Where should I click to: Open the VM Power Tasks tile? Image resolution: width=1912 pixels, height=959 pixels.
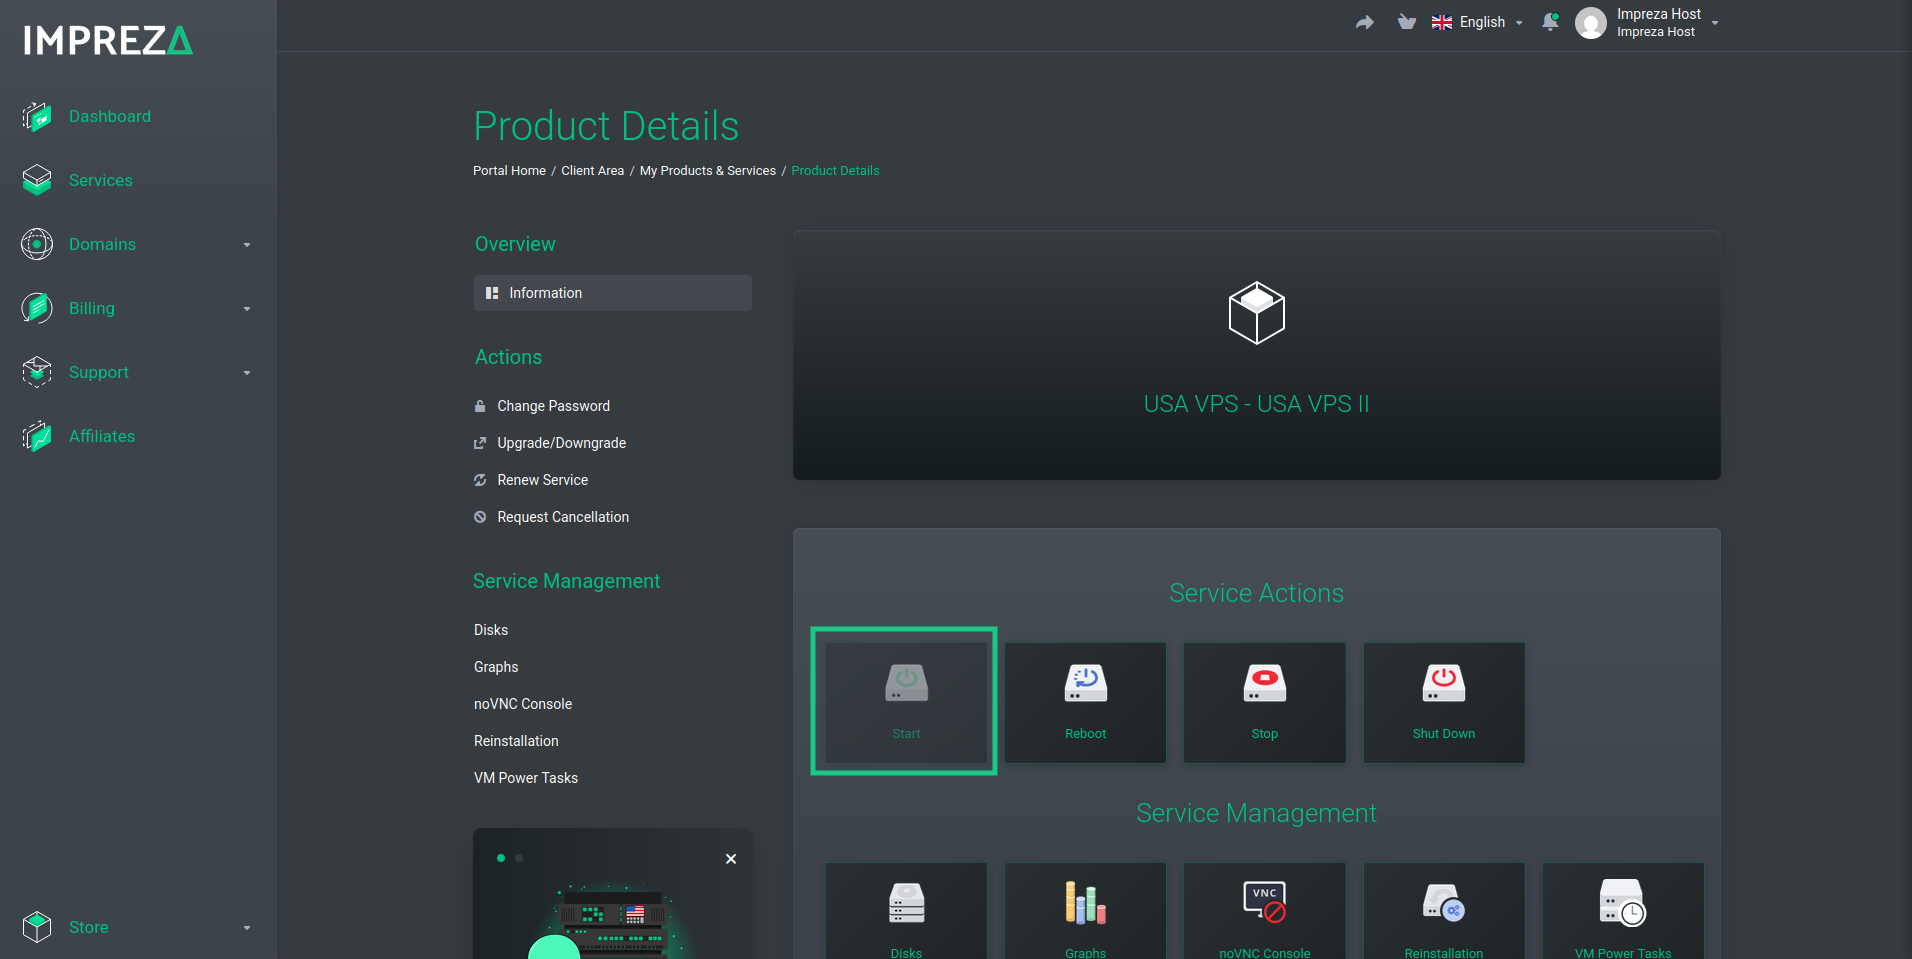(x=1623, y=911)
